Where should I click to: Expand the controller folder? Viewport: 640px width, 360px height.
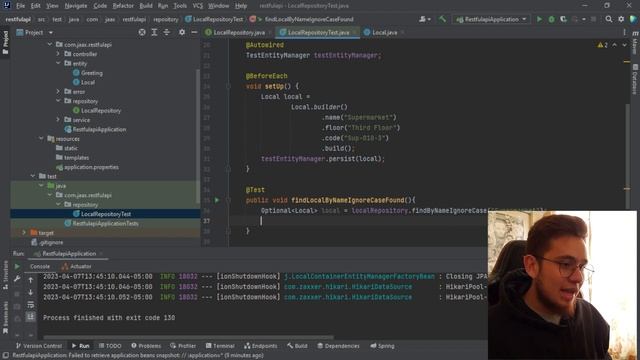click(58, 54)
